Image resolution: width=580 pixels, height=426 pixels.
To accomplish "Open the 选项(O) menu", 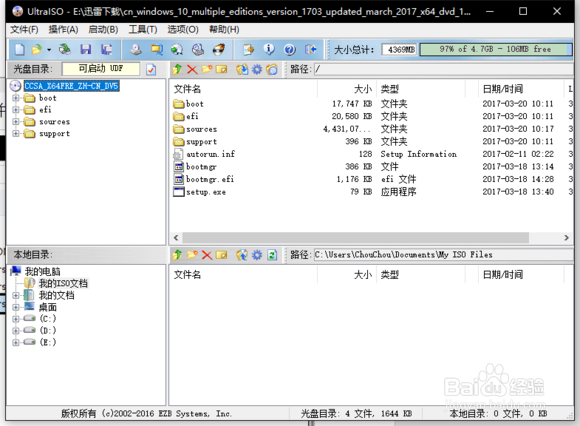I will pyautogui.click(x=183, y=29).
